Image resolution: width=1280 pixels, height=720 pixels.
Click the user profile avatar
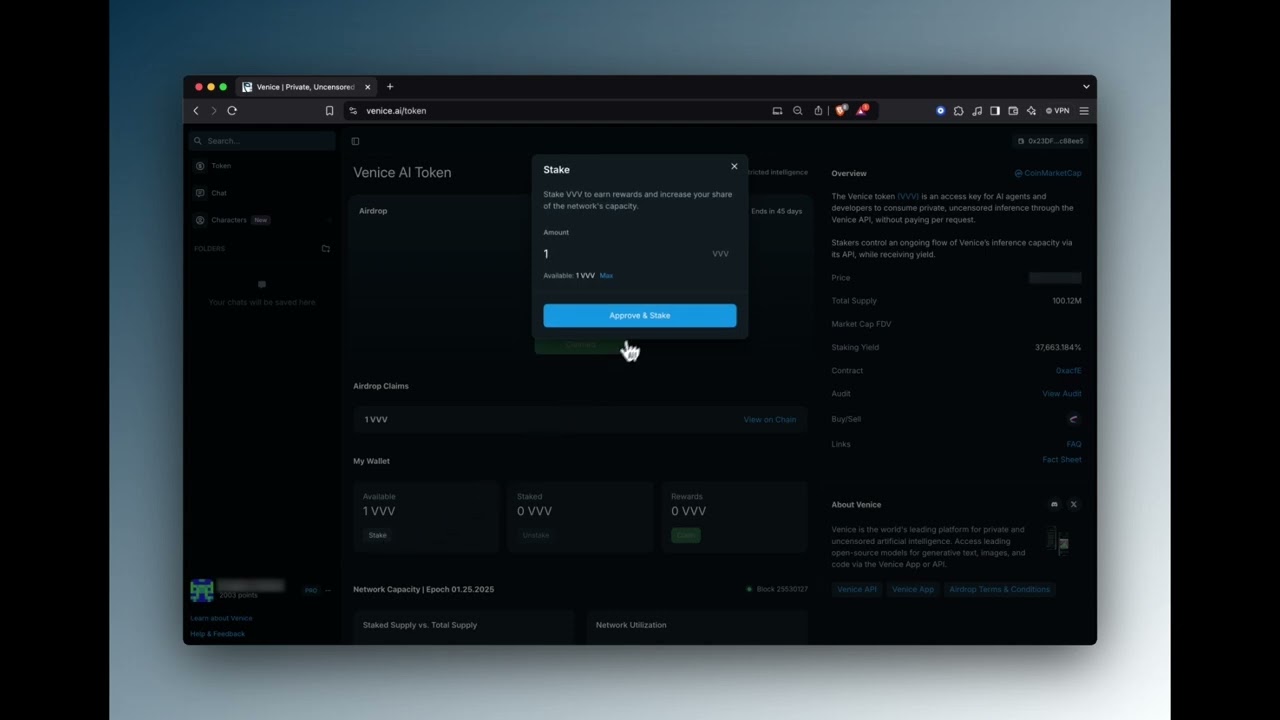pyautogui.click(x=202, y=590)
